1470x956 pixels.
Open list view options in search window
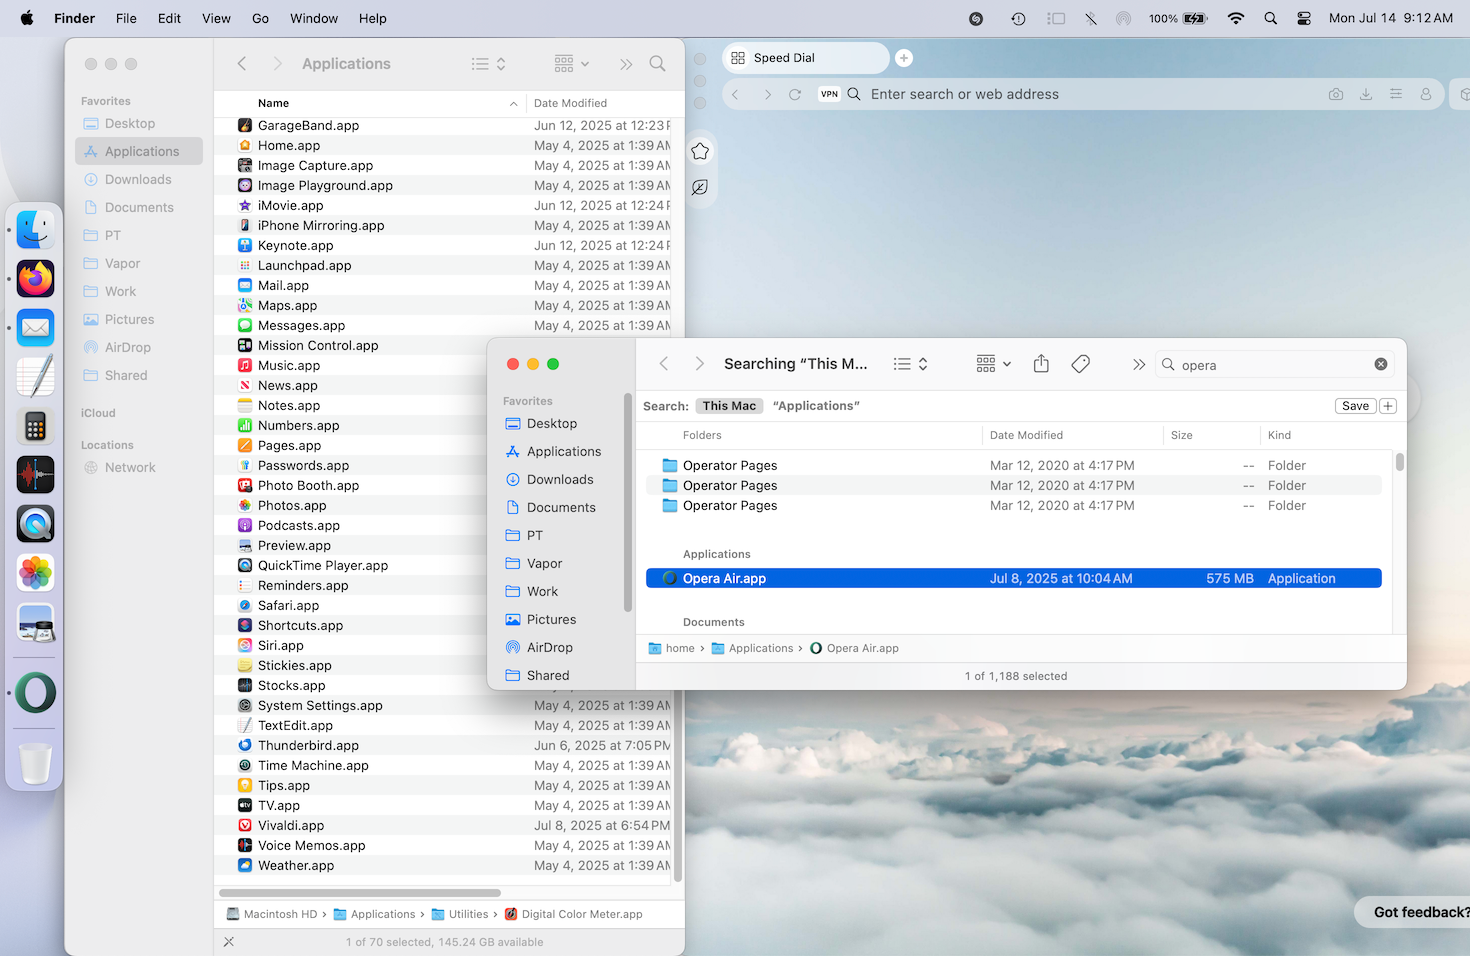[x=911, y=364]
